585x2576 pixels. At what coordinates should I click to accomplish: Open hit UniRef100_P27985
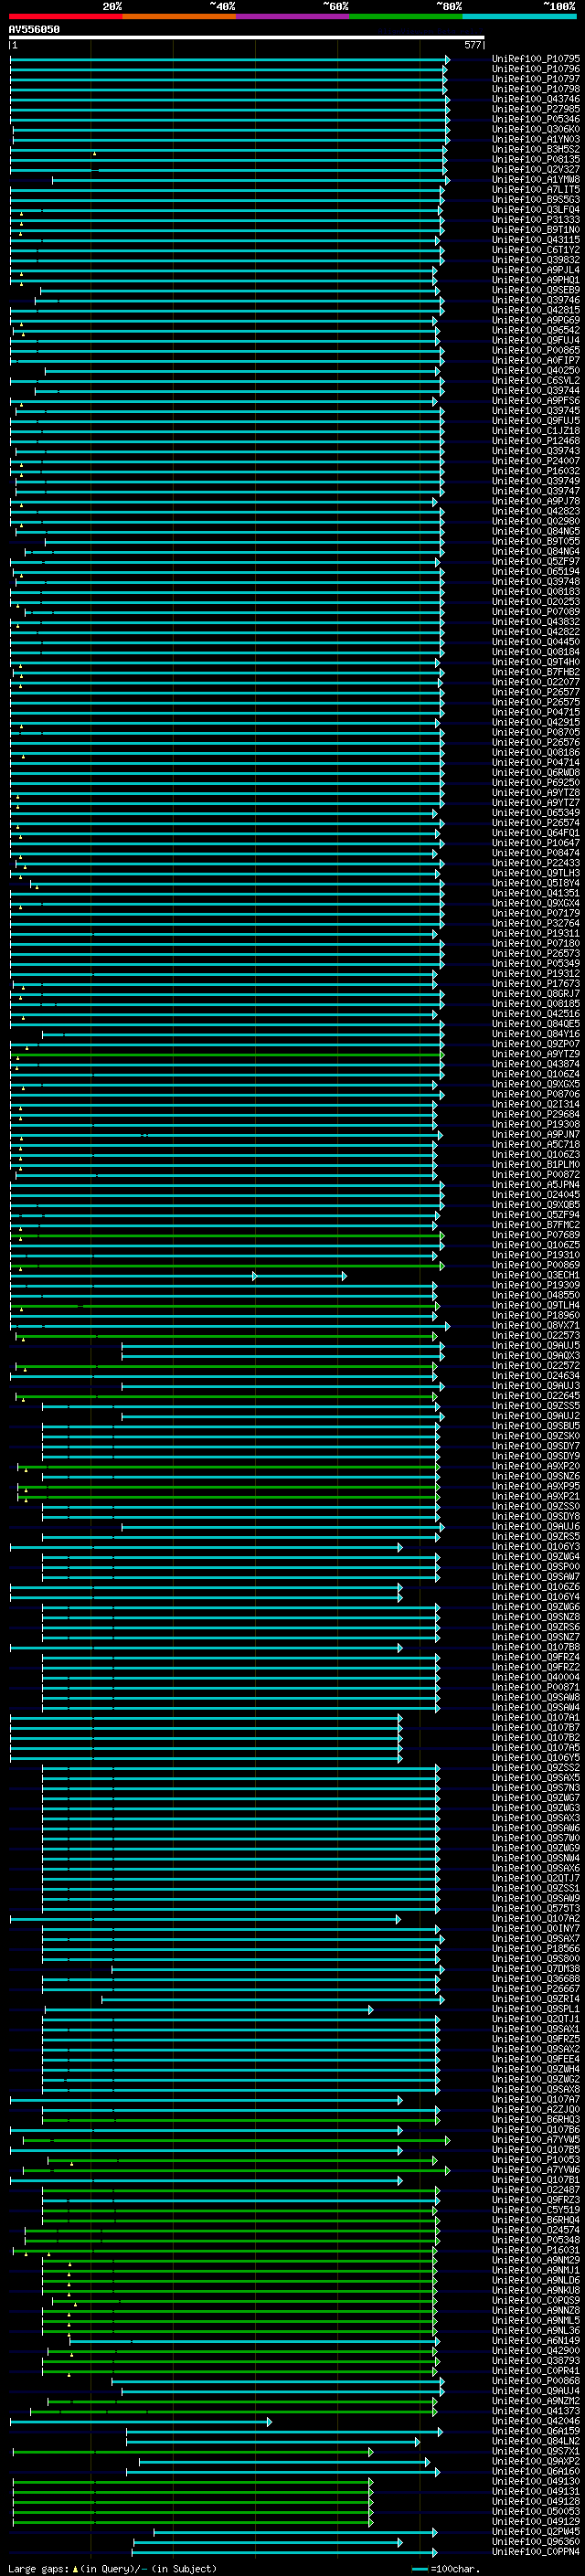(536, 109)
